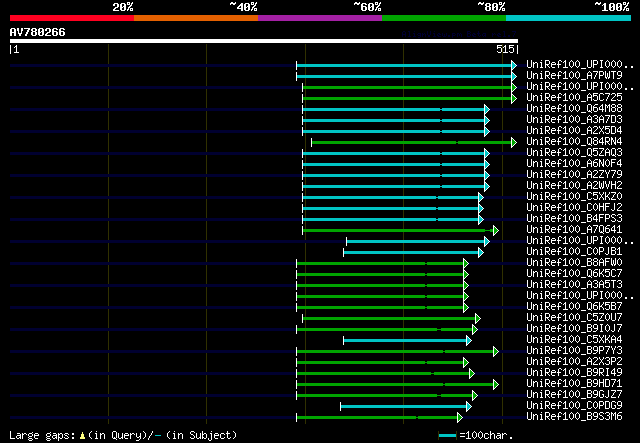Open hit UniRef100_A2X5D4

point(574,131)
